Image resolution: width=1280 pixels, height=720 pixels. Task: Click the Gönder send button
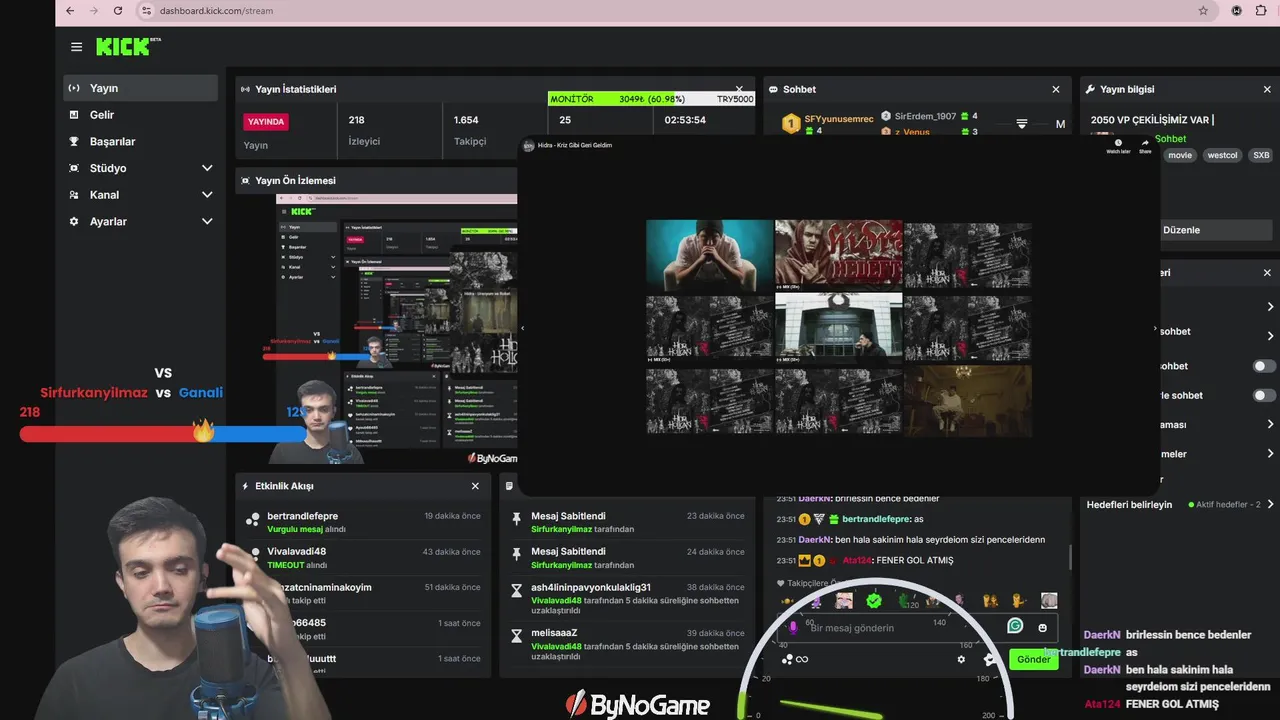pyautogui.click(x=1034, y=659)
